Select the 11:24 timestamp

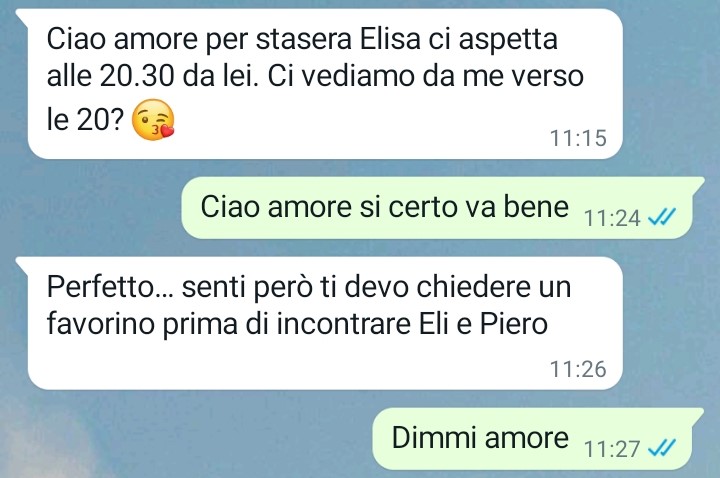[612, 218]
